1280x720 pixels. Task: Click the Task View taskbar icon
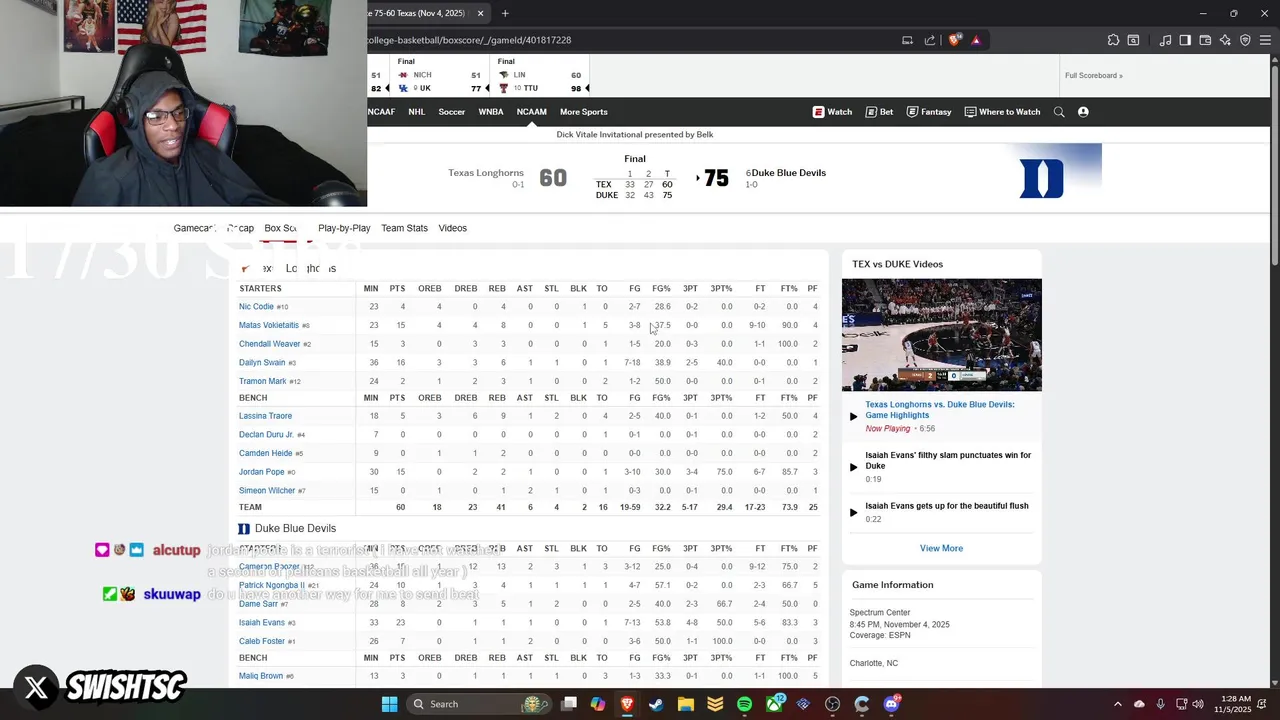[569, 704]
